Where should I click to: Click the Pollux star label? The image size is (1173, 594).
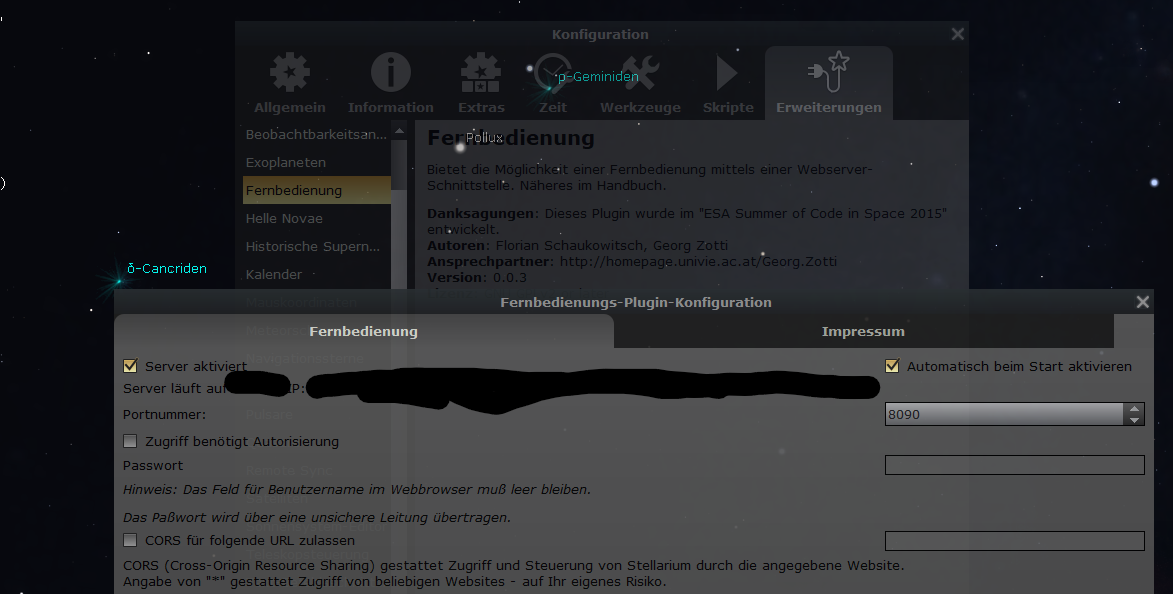[484, 138]
